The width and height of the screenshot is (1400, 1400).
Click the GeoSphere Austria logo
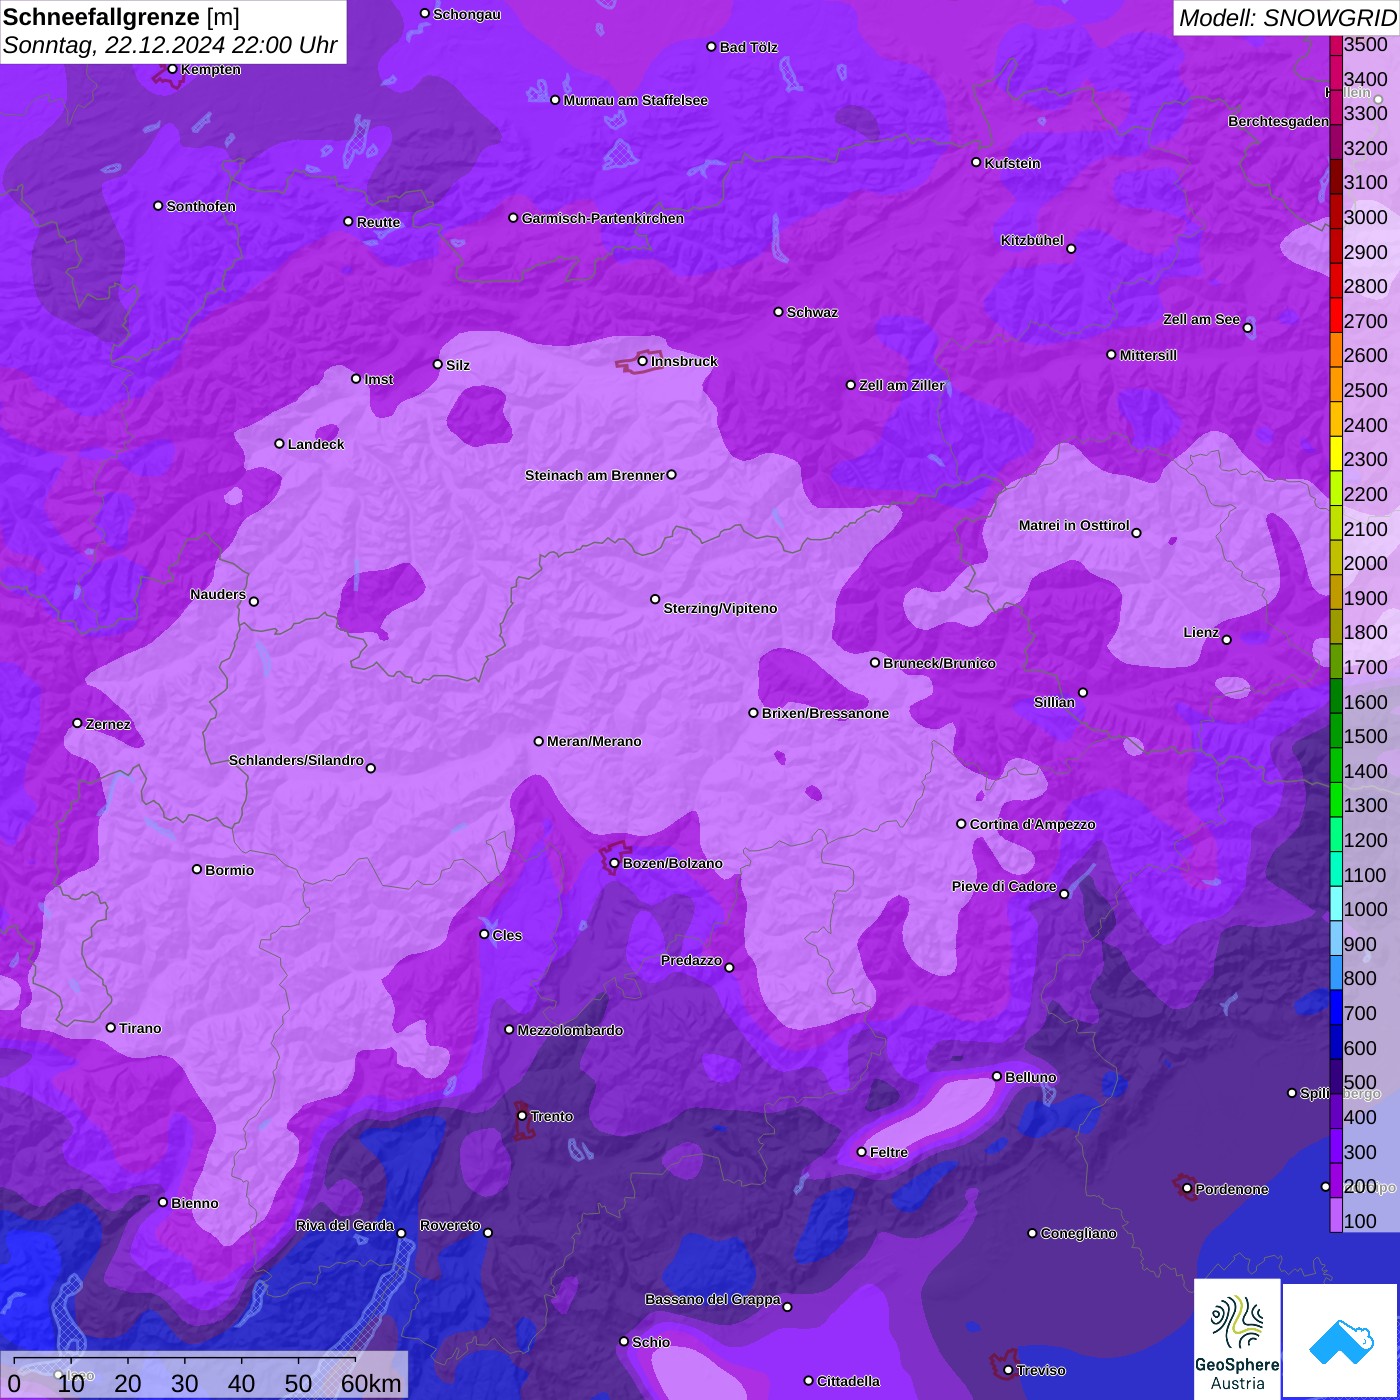pos(1237,1339)
